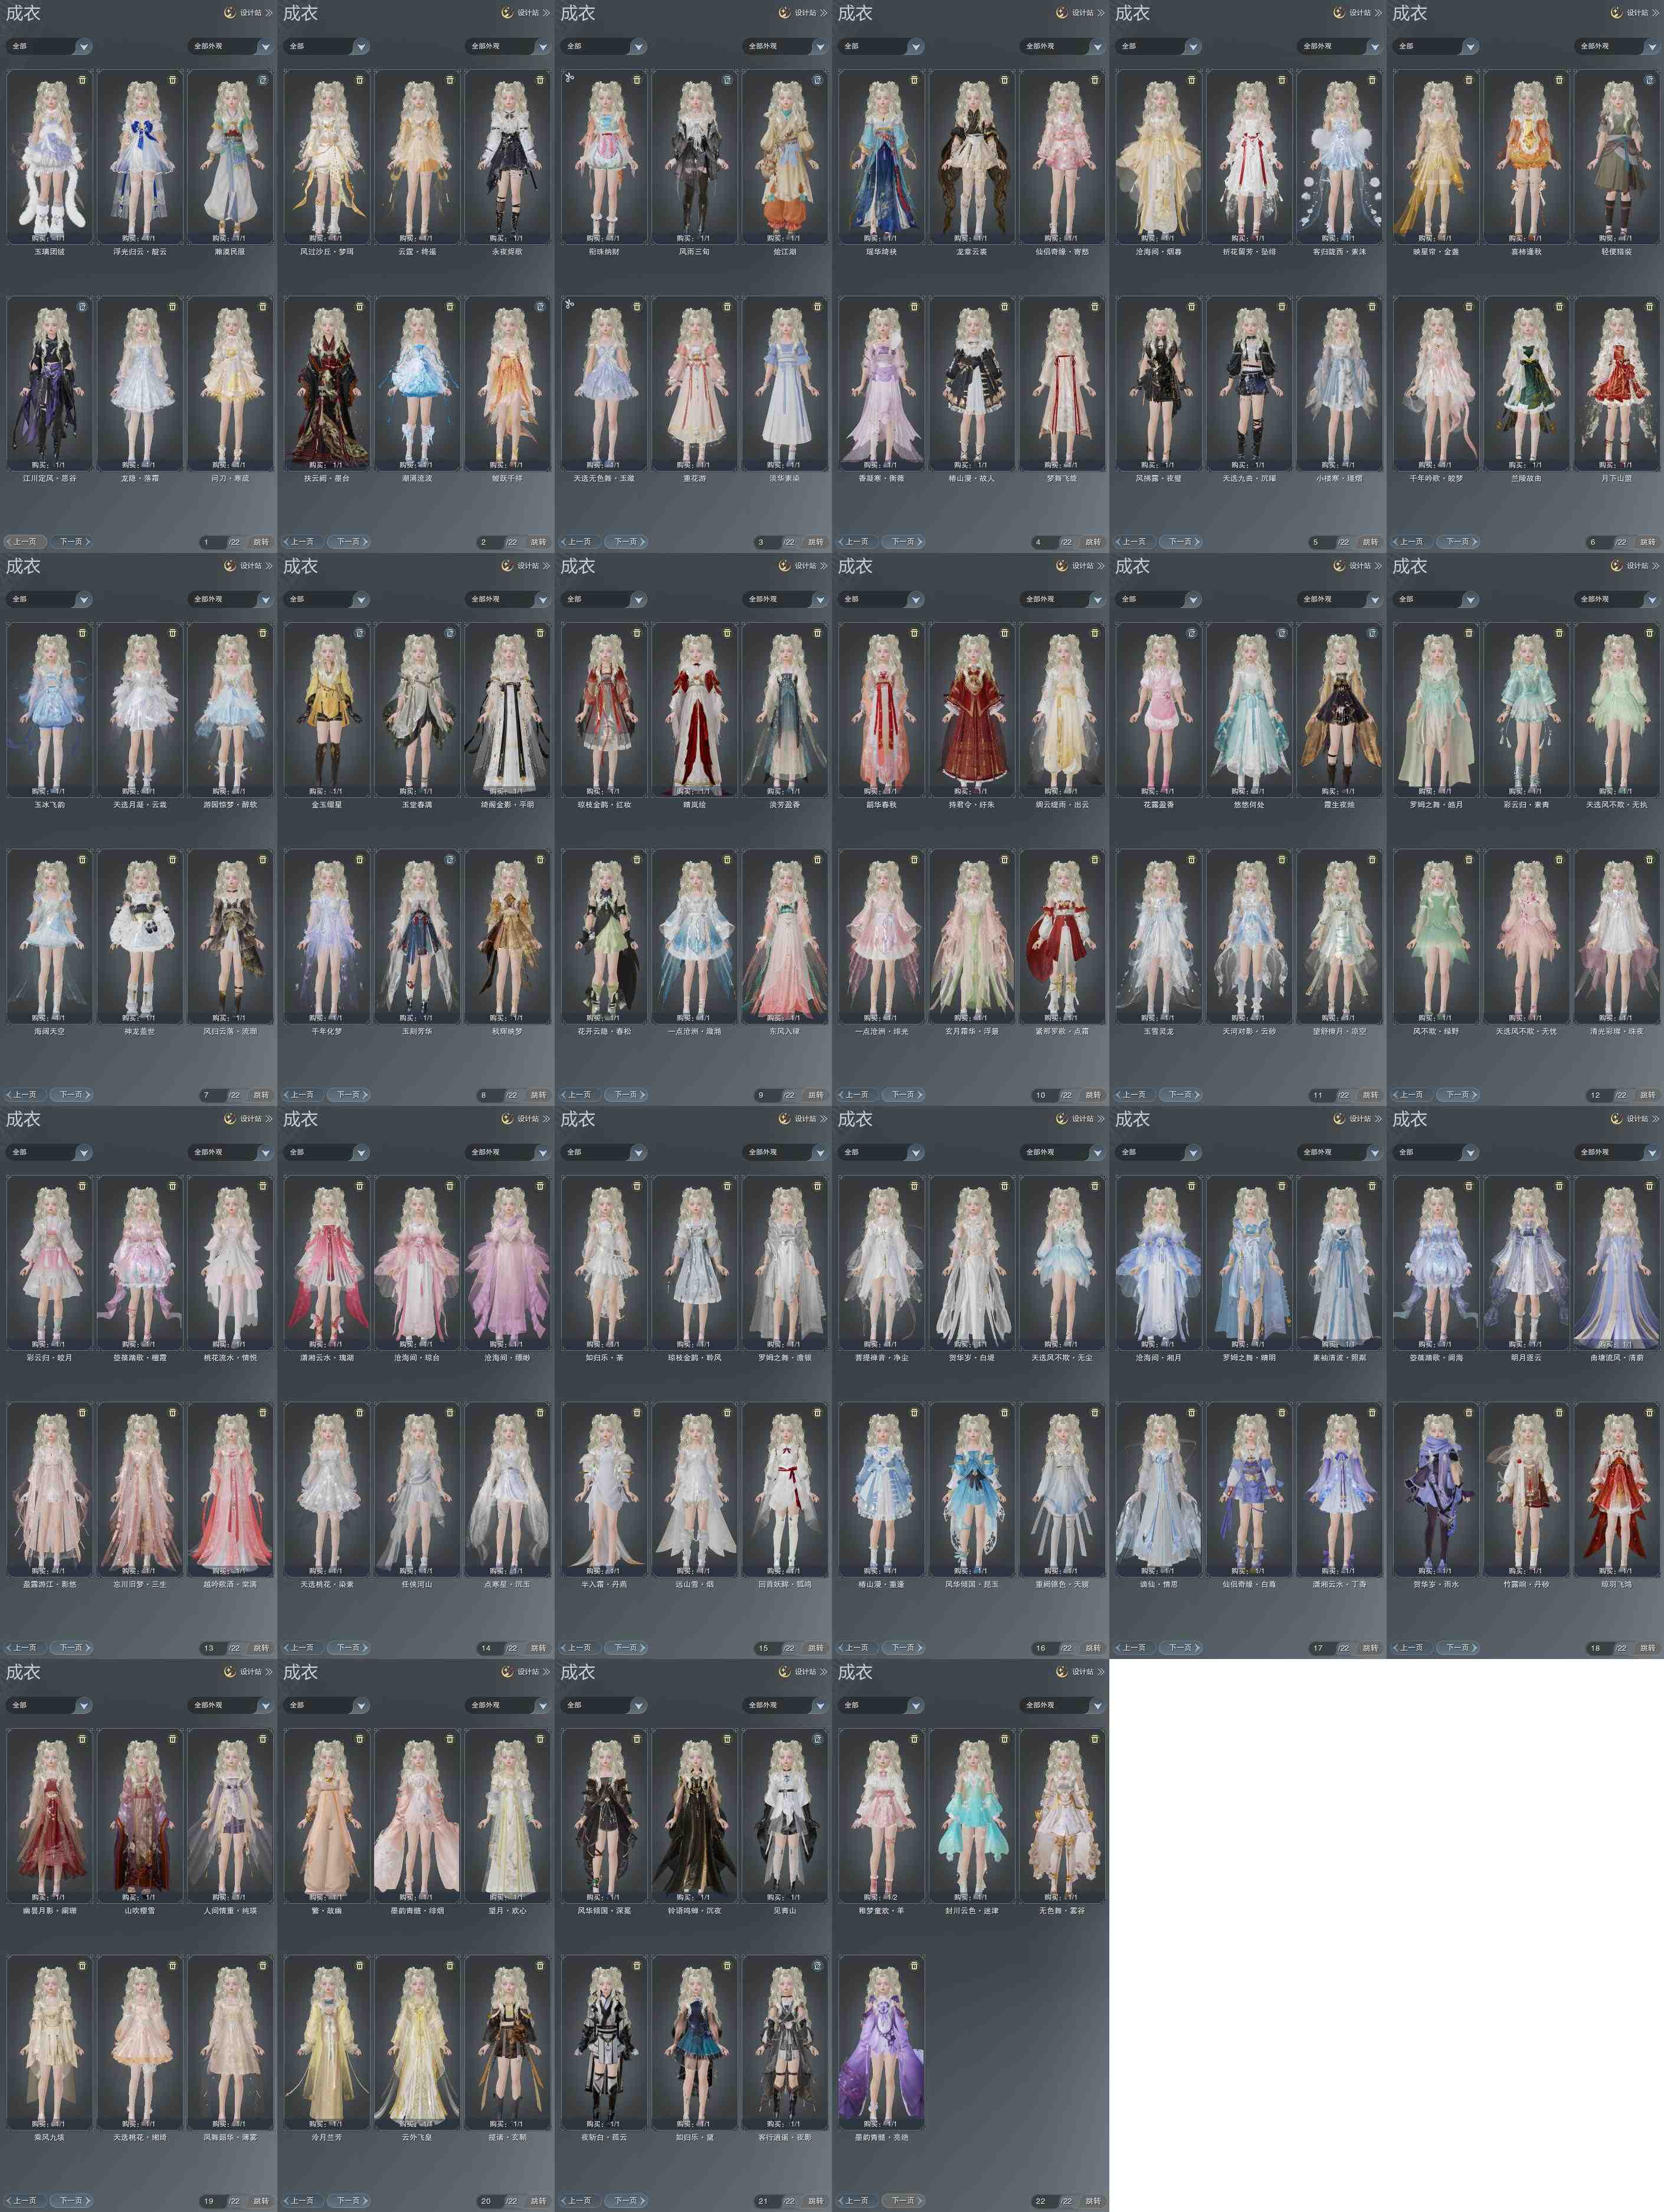Open 设计站 link in page 1 panel
This screenshot has height=2212, width=1664.
pos(249,13)
